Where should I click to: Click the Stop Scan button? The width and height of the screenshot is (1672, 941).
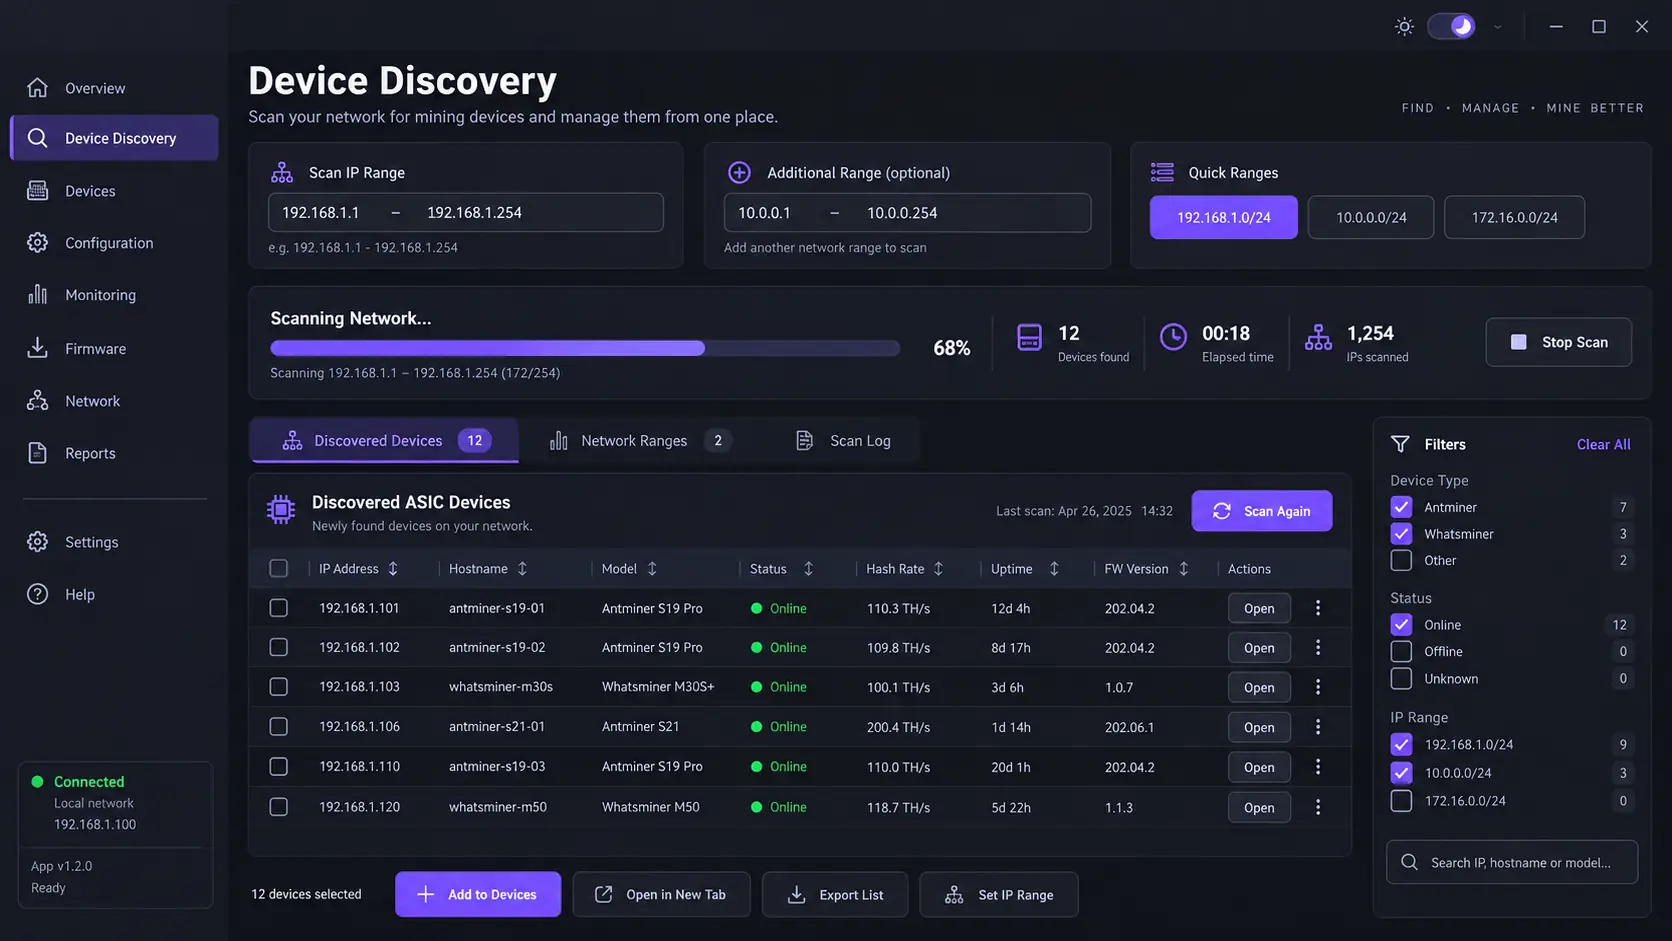1559,342
